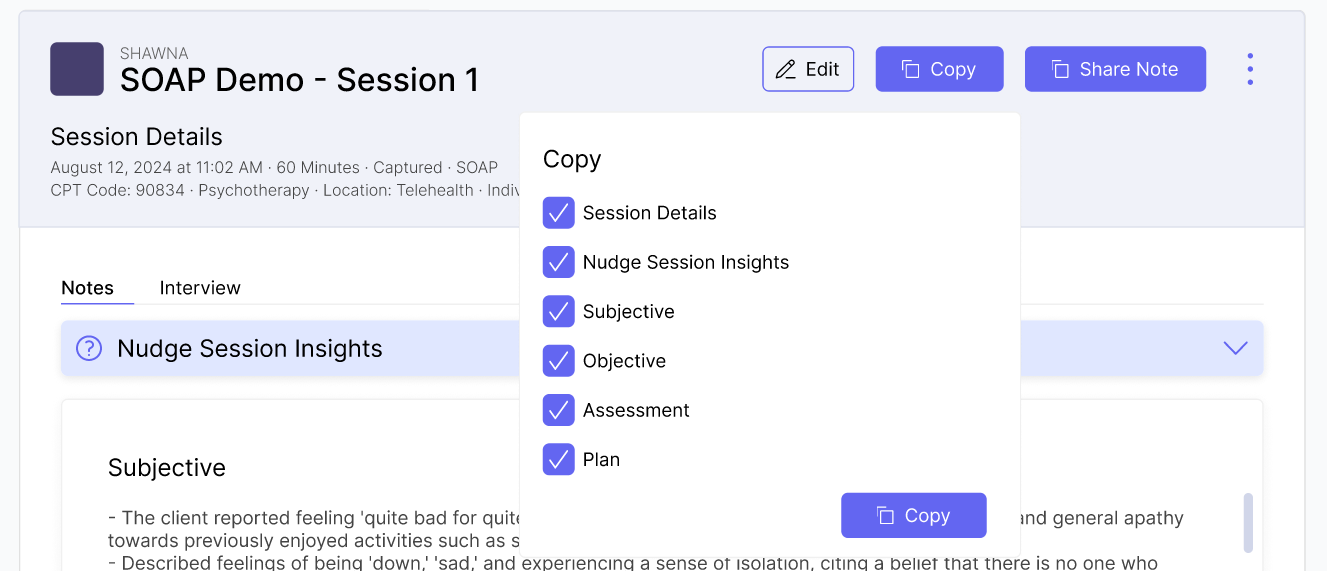Click the vertical scrollbar thumb
This screenshot has height=571, width=1327.
(x=1248, y=522)
